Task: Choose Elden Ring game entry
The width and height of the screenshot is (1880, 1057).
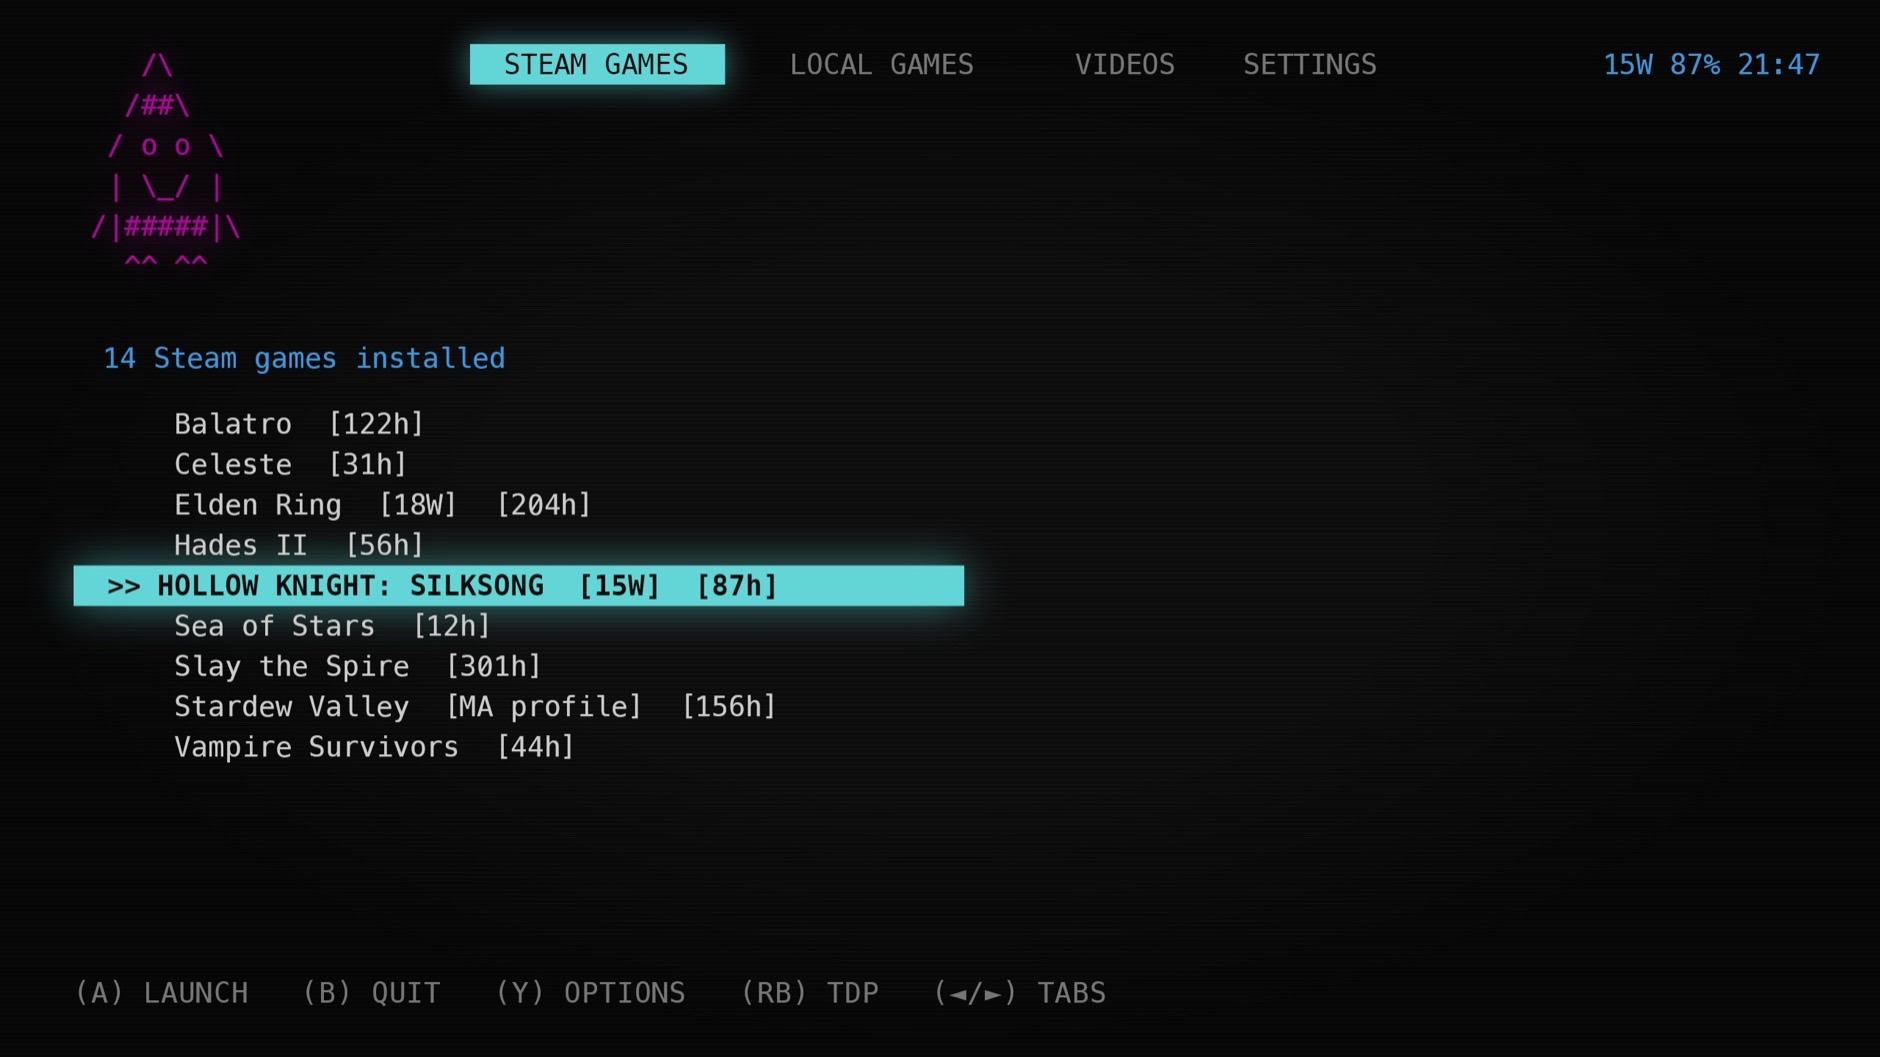Action: tap(382, 505)
